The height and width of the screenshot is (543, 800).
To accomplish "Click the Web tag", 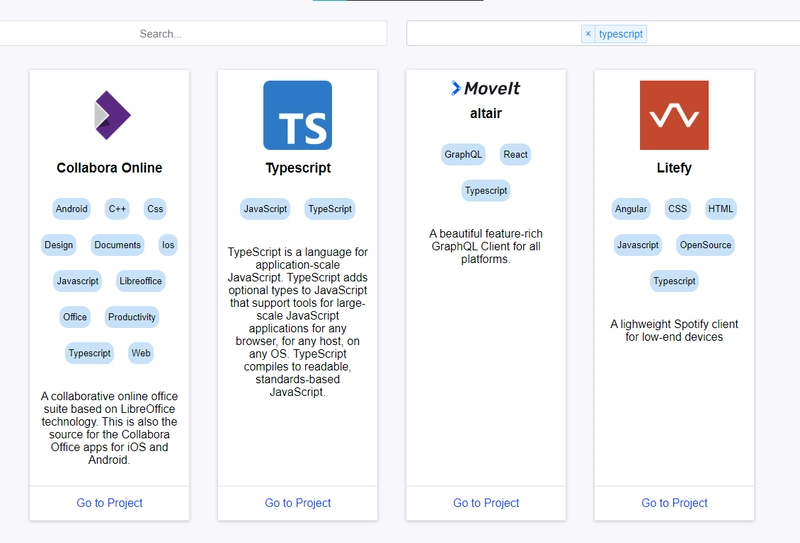I will coord(141,353).
